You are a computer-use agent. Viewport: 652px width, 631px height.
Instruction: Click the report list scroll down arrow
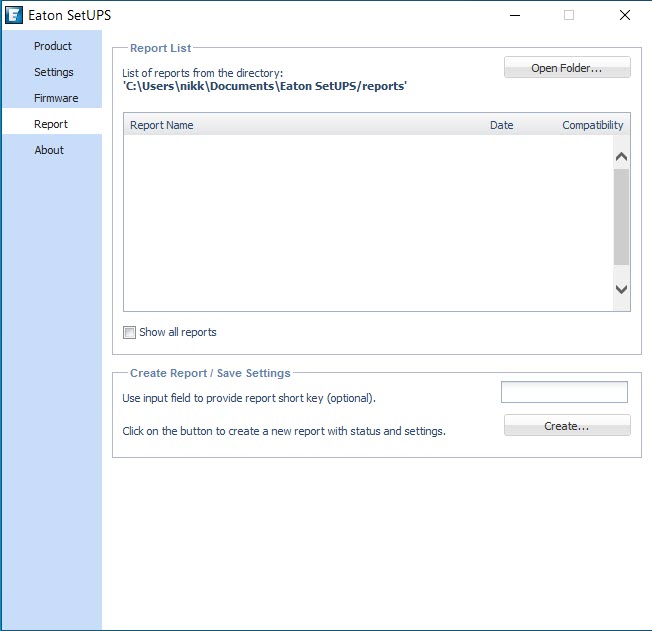point(621,289)
